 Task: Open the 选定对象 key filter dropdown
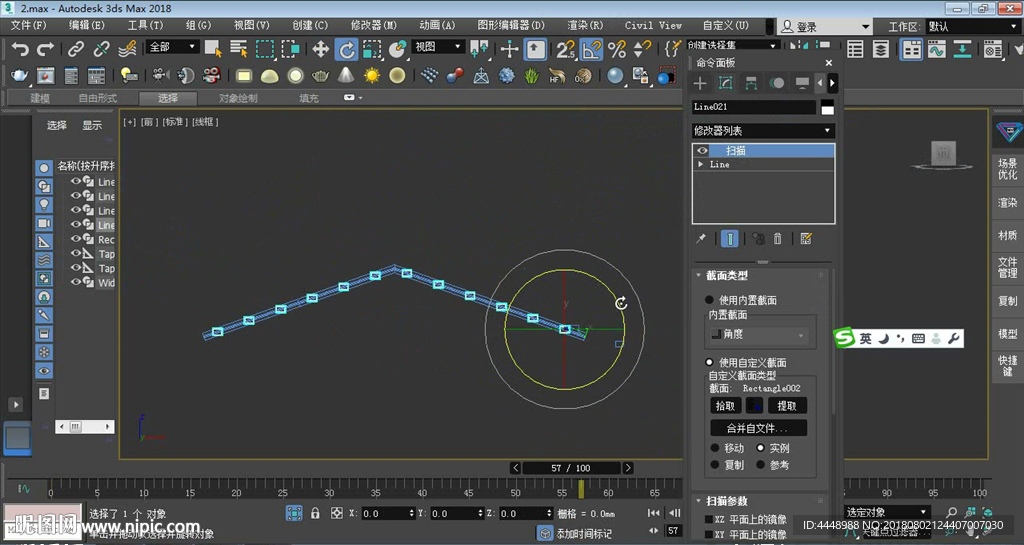[x=886, y=512]
